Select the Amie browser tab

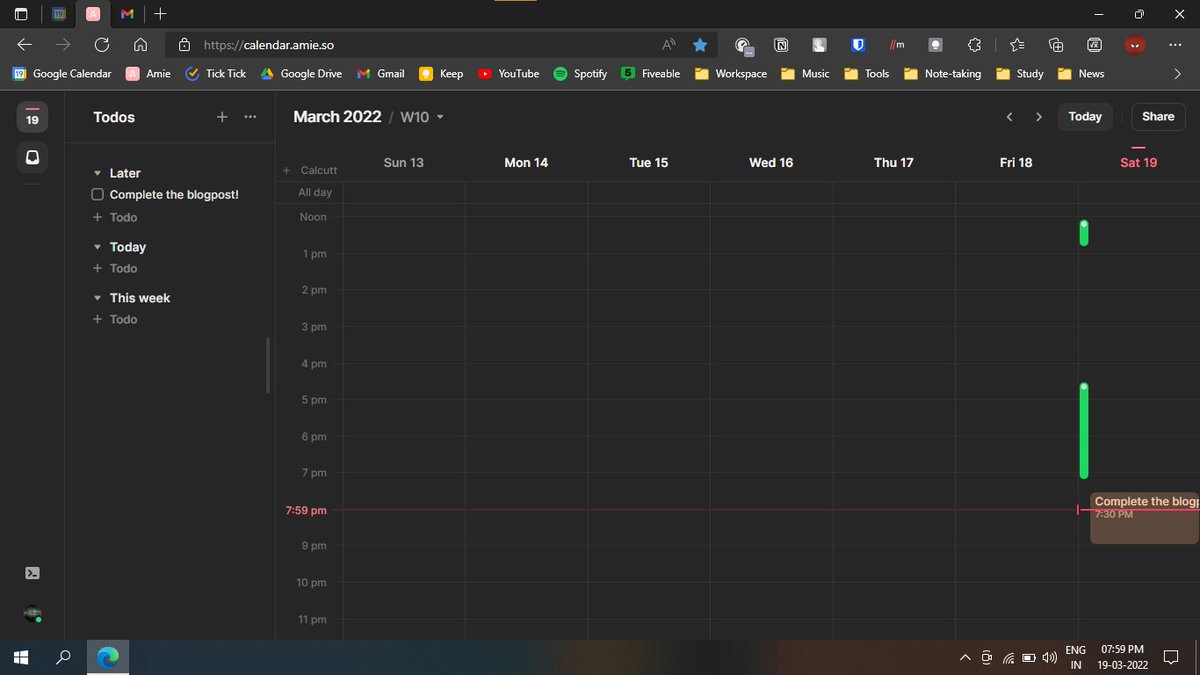point(92,14)
